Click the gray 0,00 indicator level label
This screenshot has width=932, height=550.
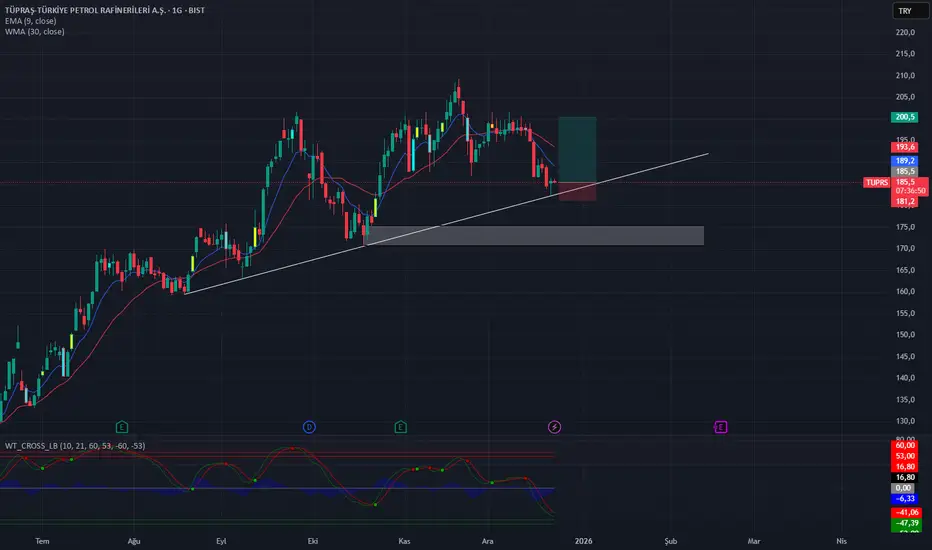[903, 488]
